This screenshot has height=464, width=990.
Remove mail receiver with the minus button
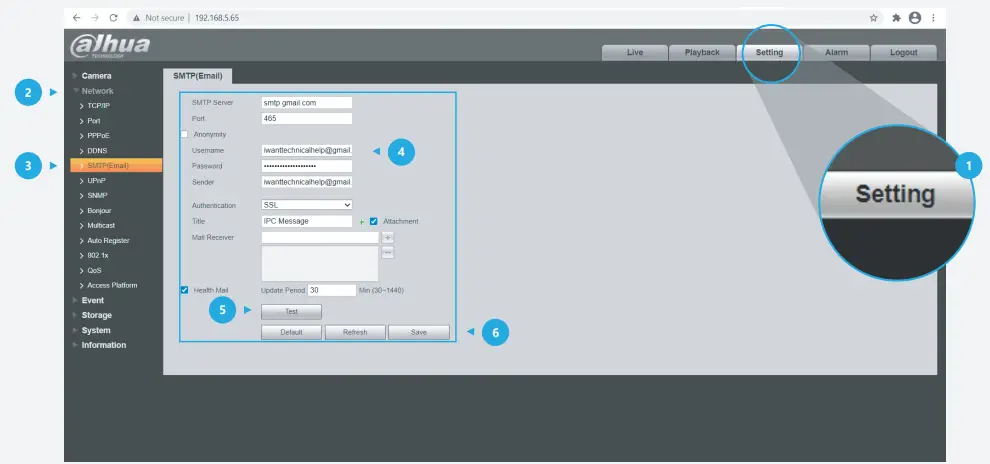pos(388,253)
